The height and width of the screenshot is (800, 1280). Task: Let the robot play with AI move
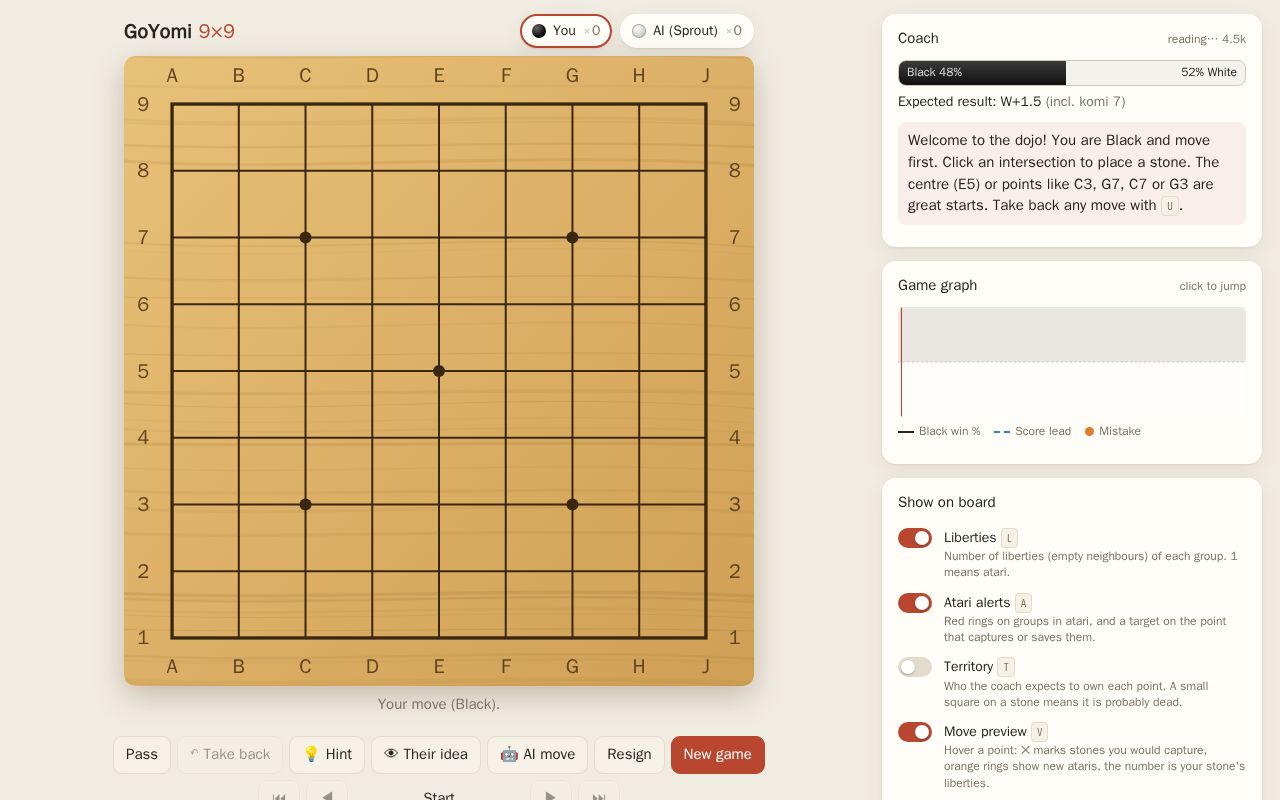coord(538,754)
